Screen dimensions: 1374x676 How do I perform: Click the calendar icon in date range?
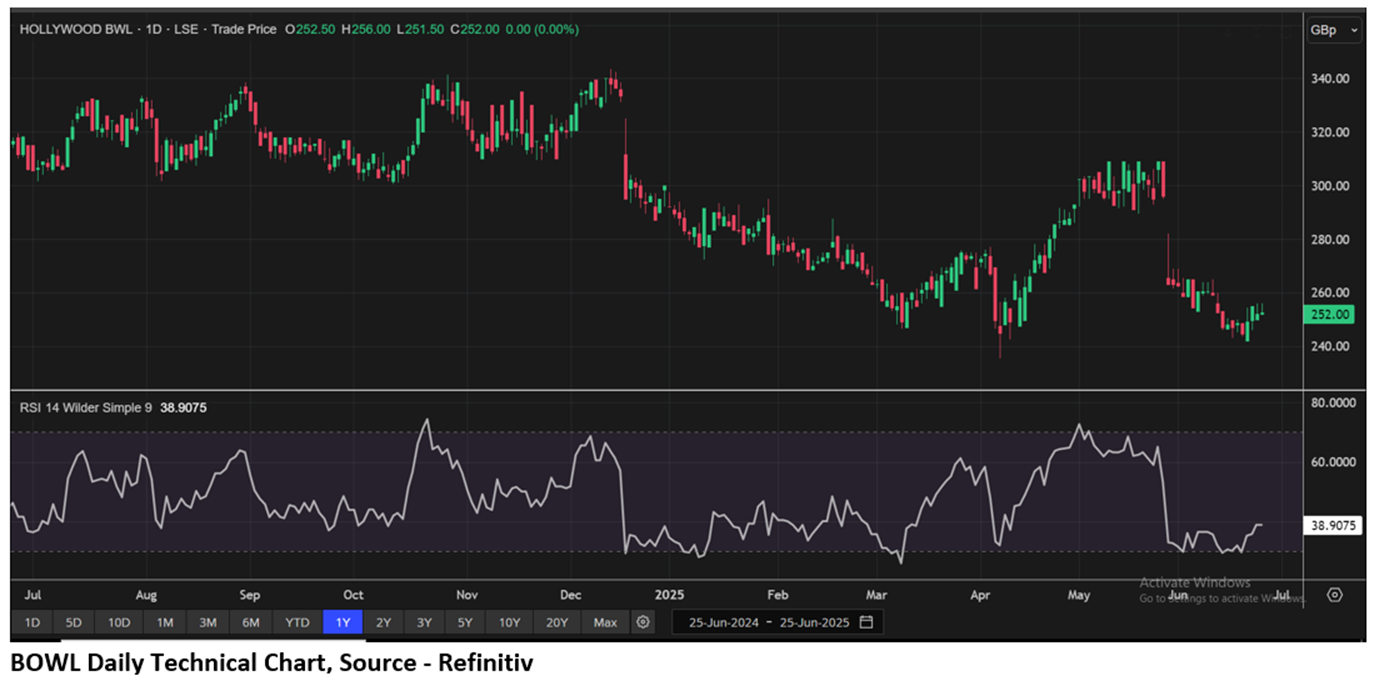(866, 622)
